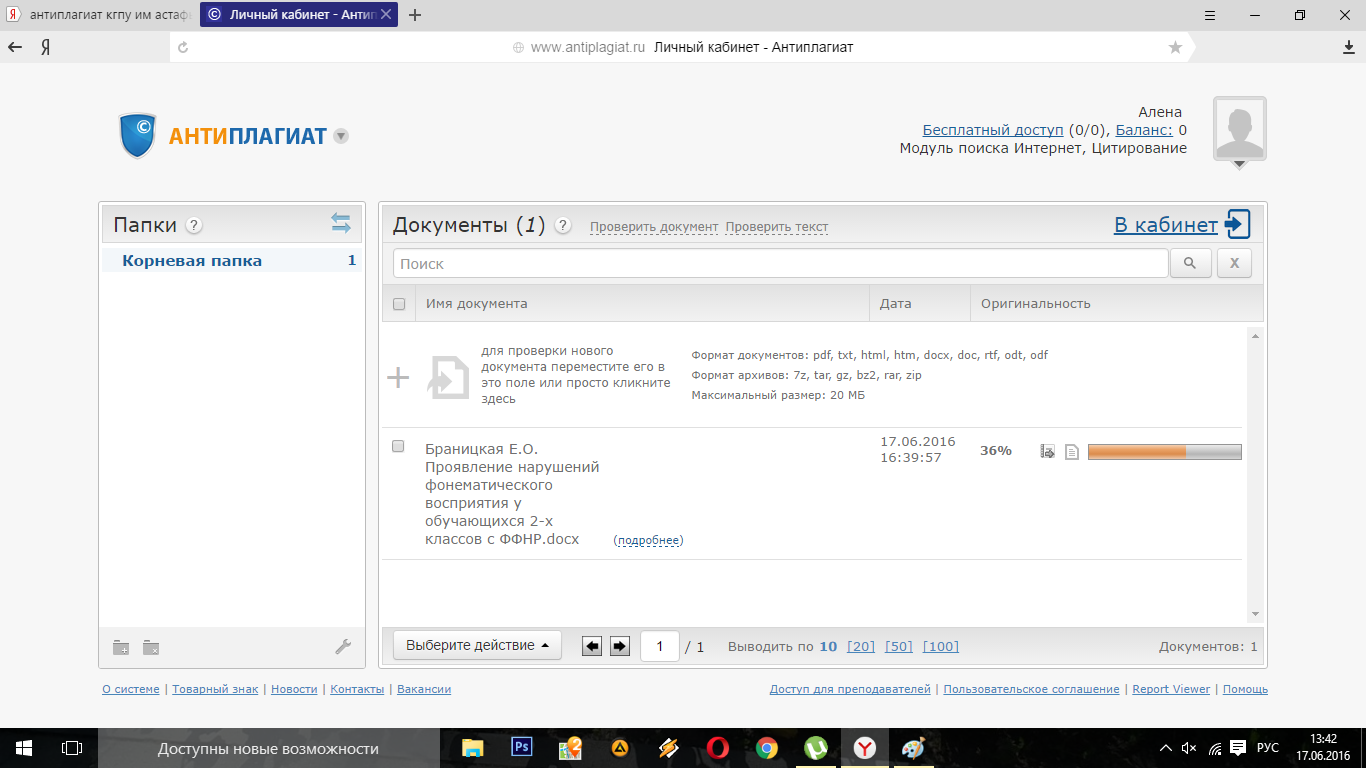Click the Проверить документ link

(x=653, y=227)
